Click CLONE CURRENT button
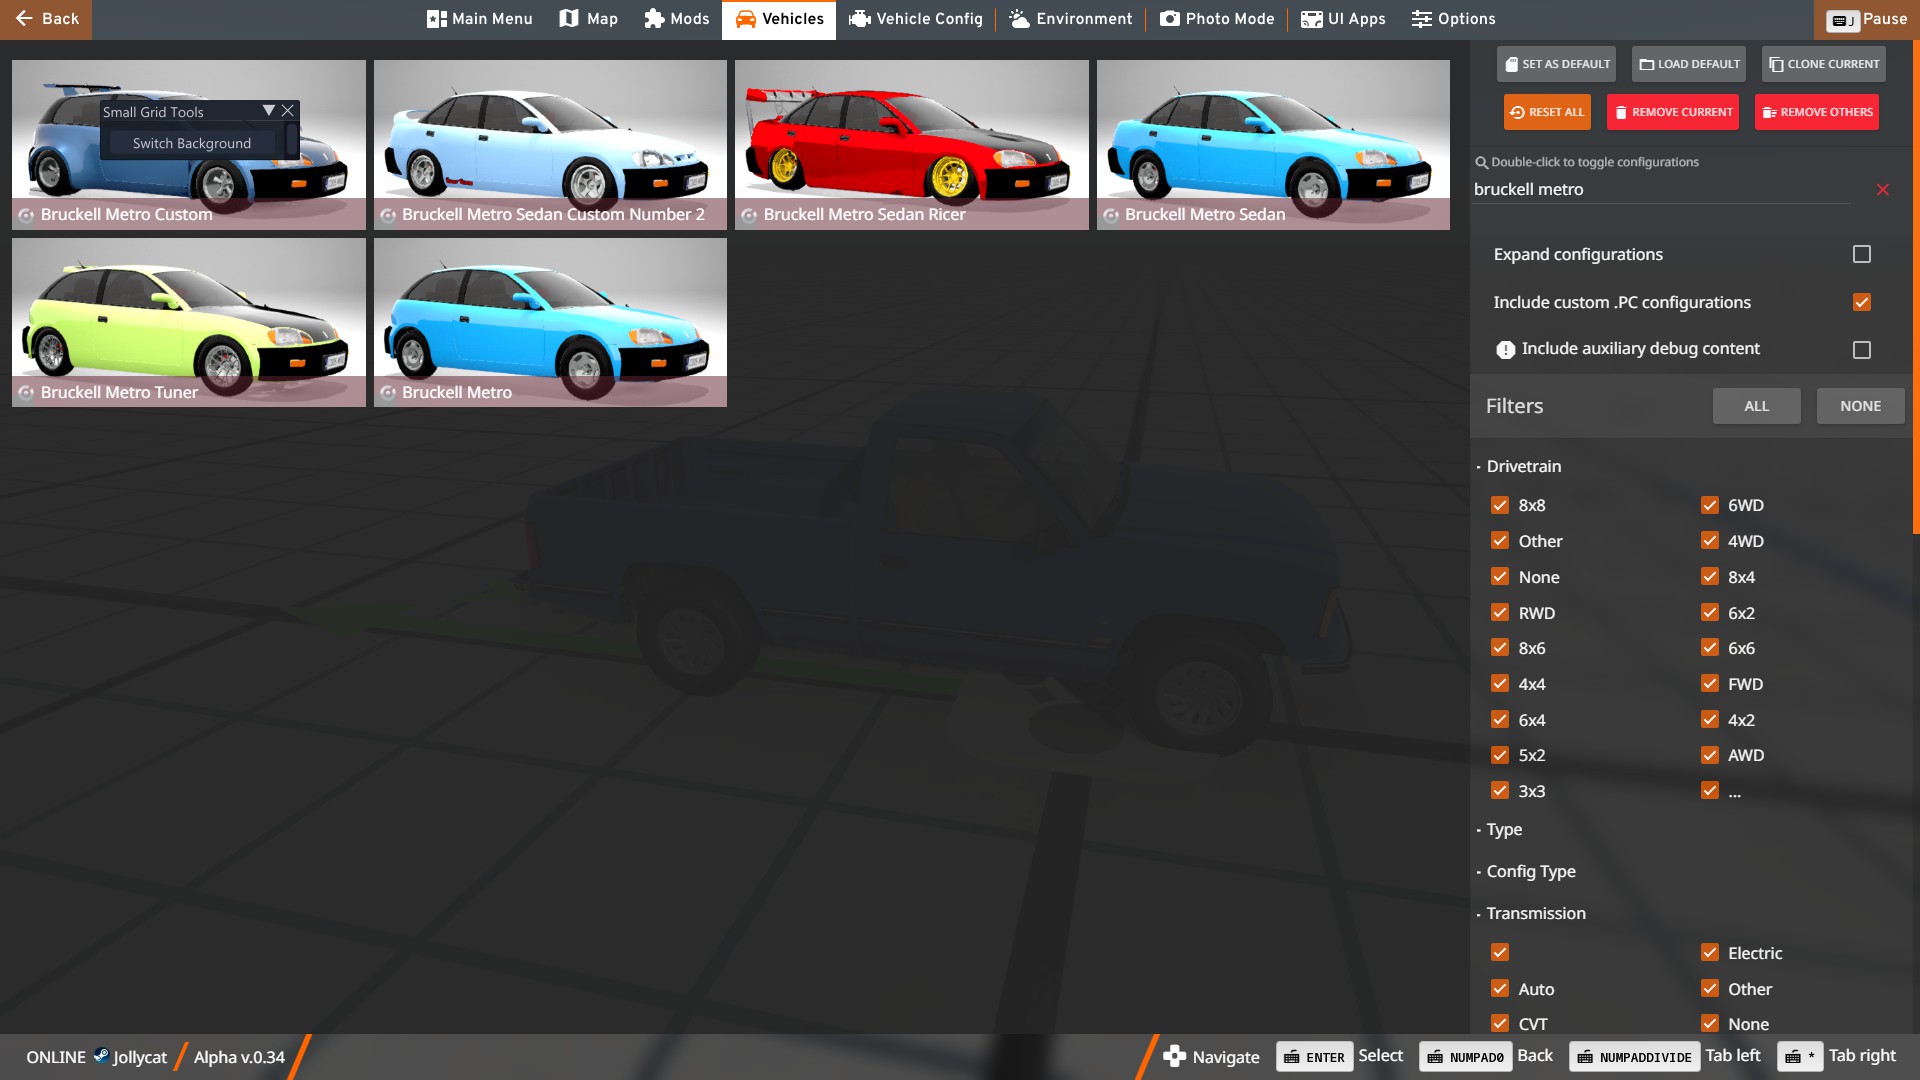This screenshot has width=1920, height=1080. [1824, 64]
